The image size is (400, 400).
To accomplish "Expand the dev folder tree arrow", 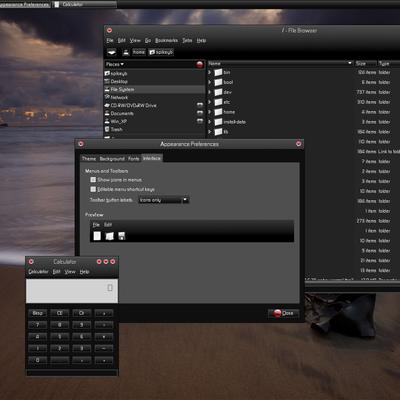I will (210, 92).
